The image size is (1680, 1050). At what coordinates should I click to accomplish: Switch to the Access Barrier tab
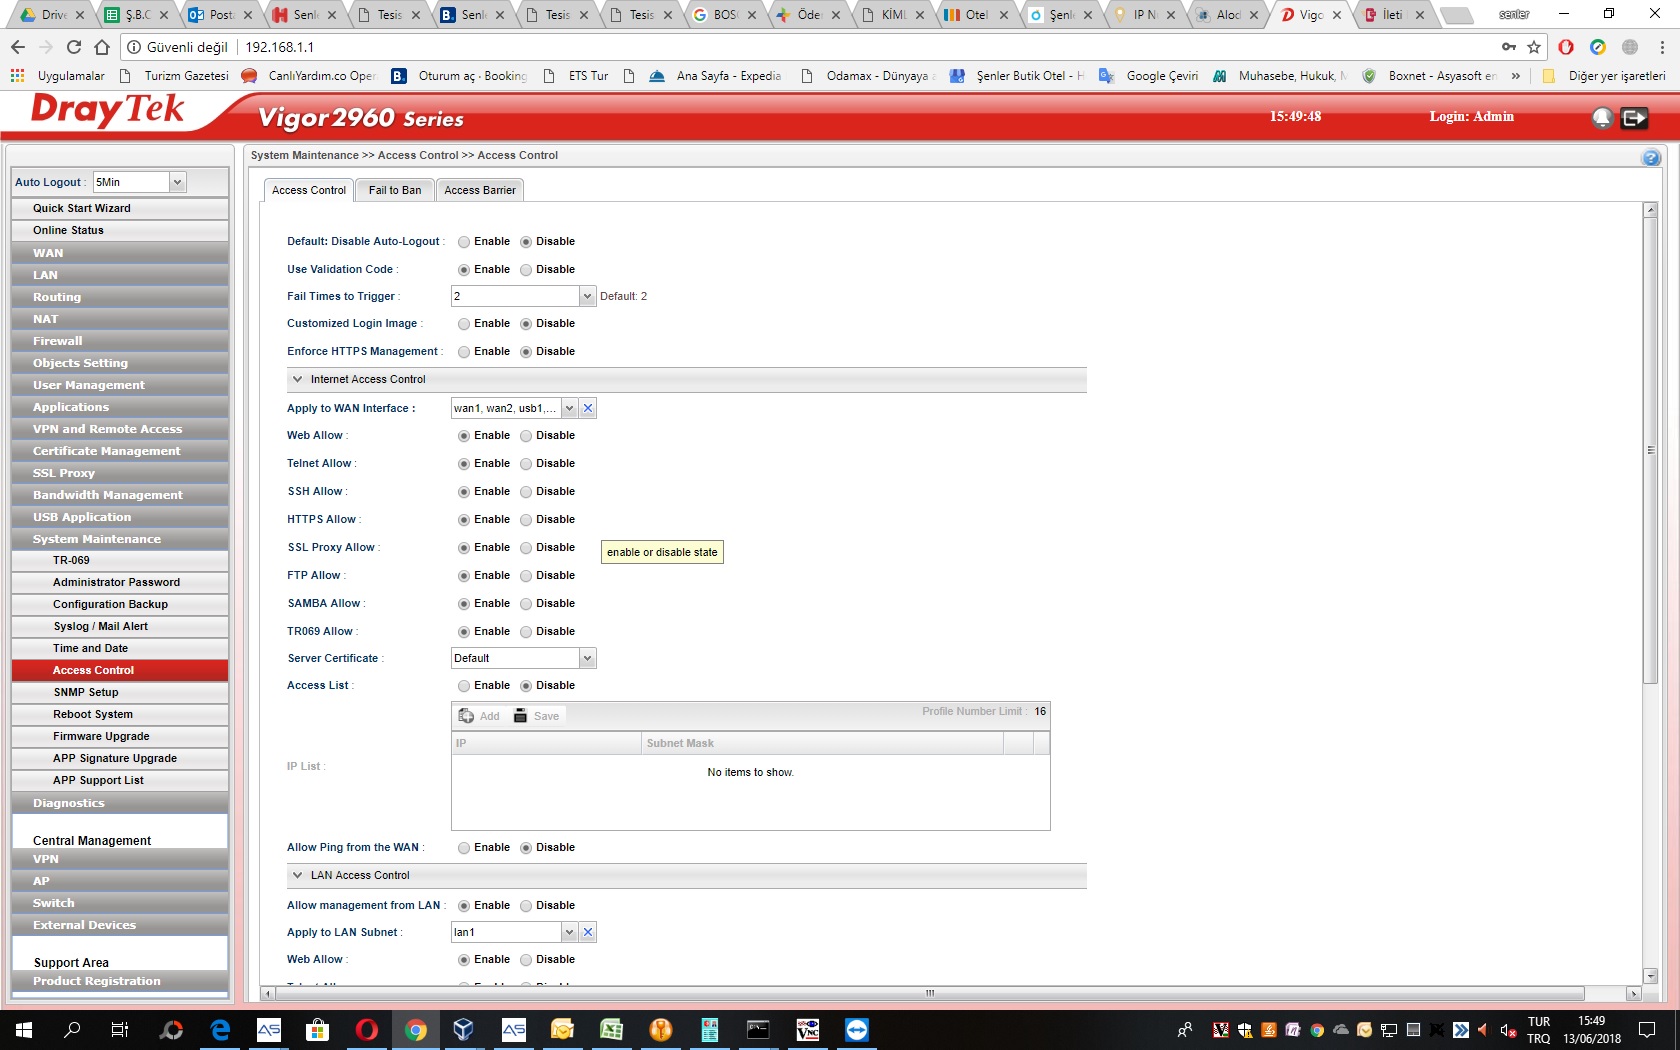[x=480, y=190]
